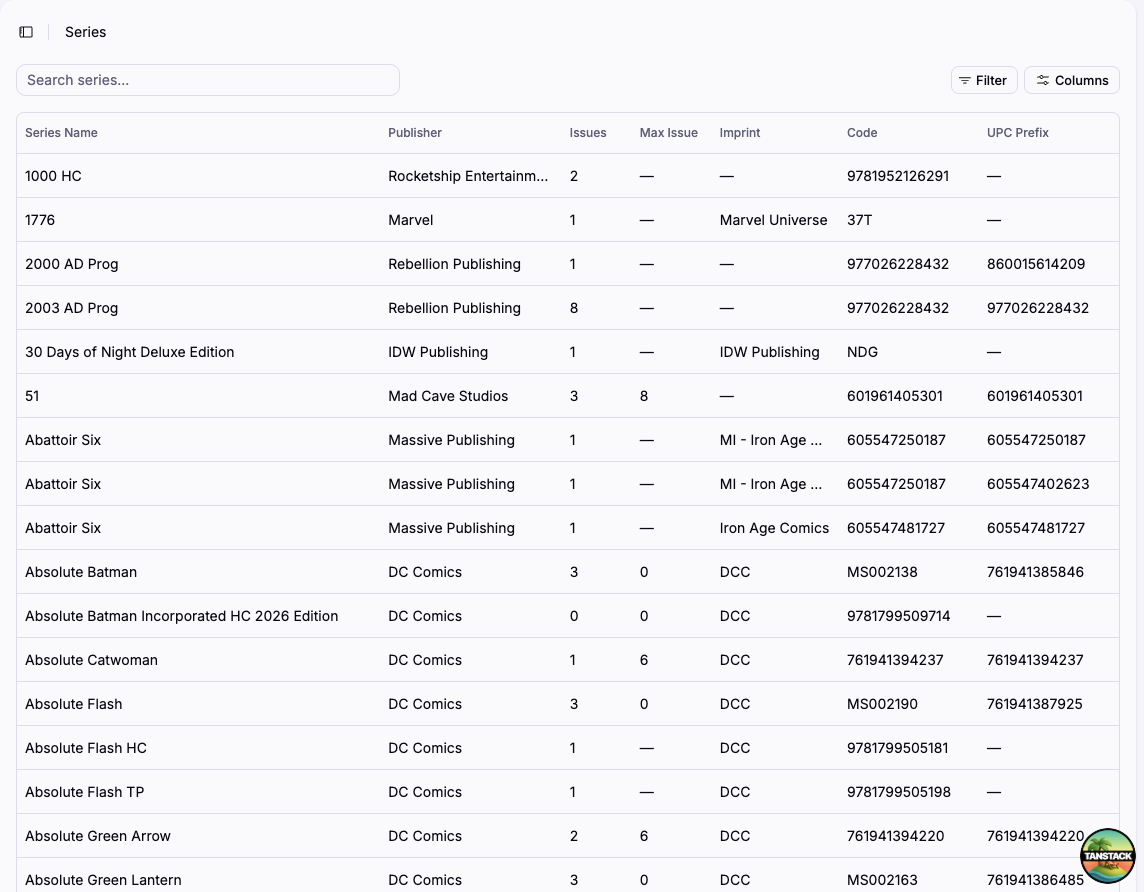This screenshot has height=892, width=1144.
Task: Click UPC prefix 860015614209
Action: tap(1036, 264)
